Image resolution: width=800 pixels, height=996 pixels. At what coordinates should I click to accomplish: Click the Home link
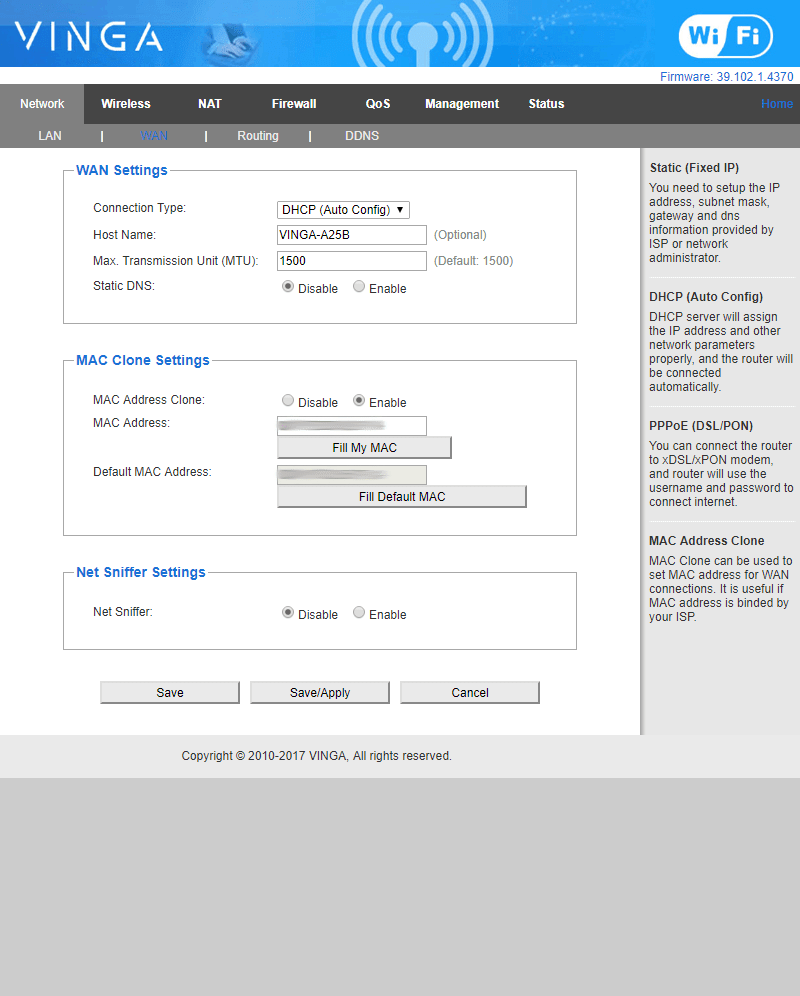(x=776, y=104)
